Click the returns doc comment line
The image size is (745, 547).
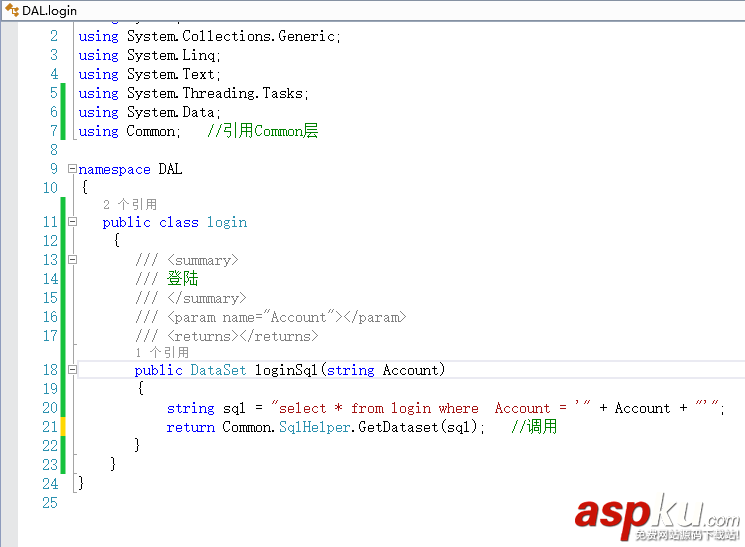point(227,336)
